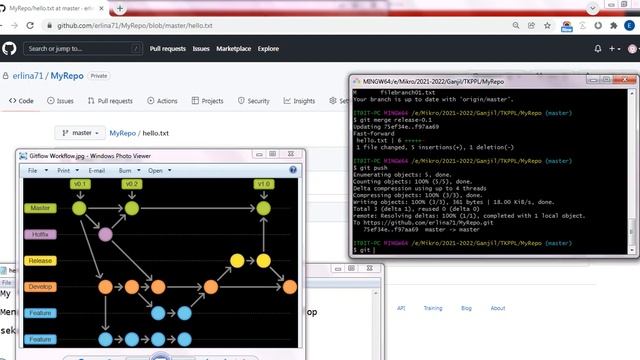Viewport: 640px width, 360px height.
Task: Click the Private badge next to MyRepo
Action: [99, 76]
